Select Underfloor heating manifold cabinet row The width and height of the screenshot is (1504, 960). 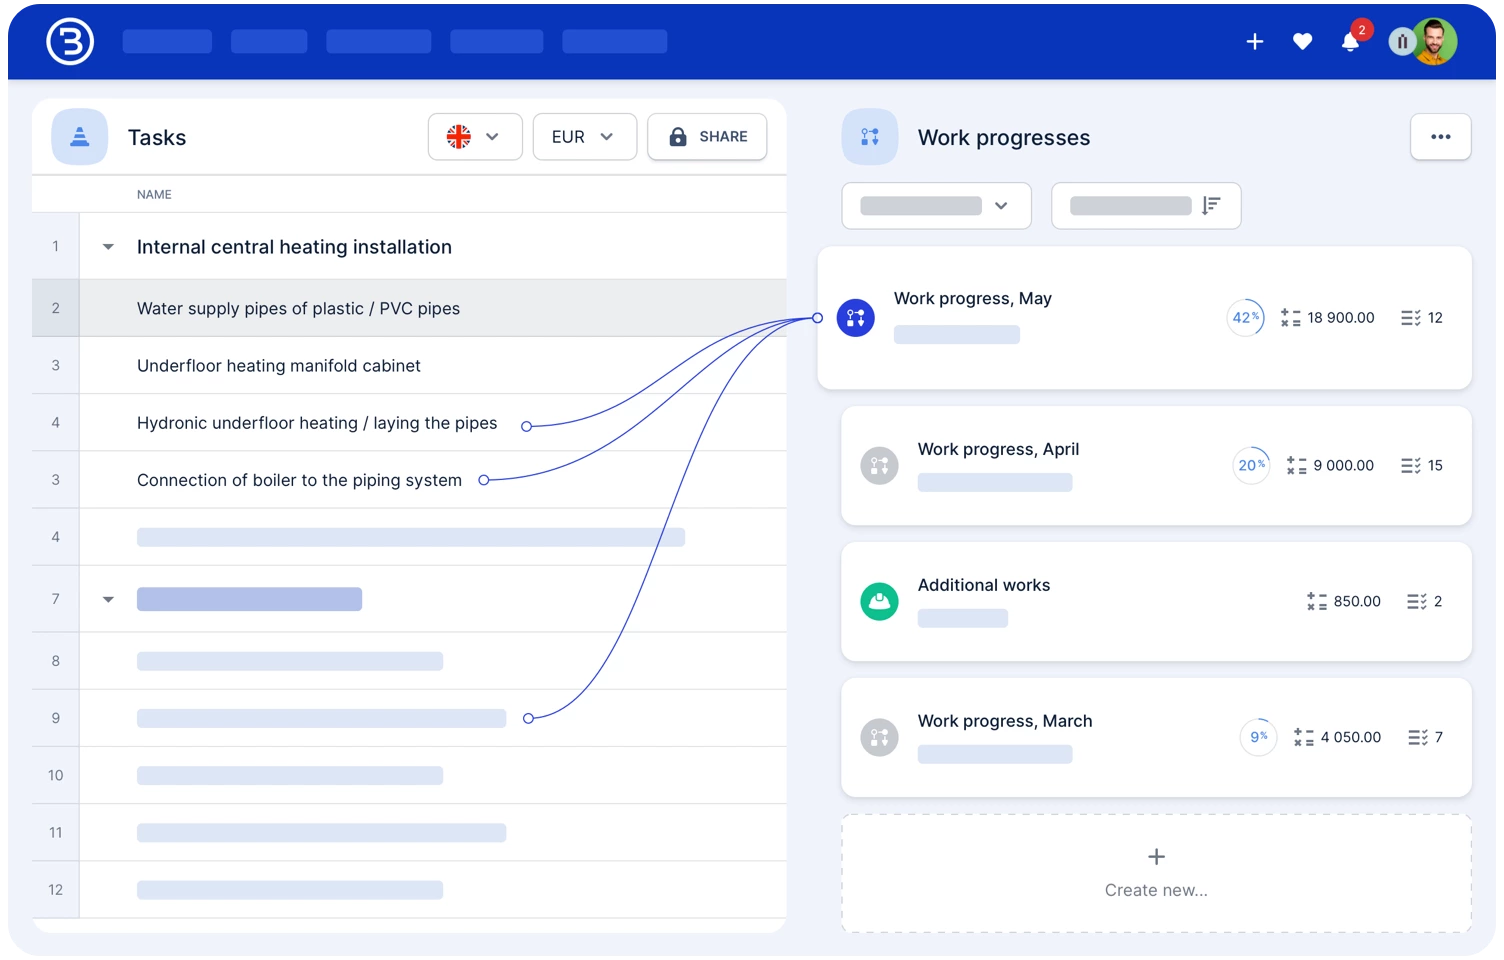(279, 366)
